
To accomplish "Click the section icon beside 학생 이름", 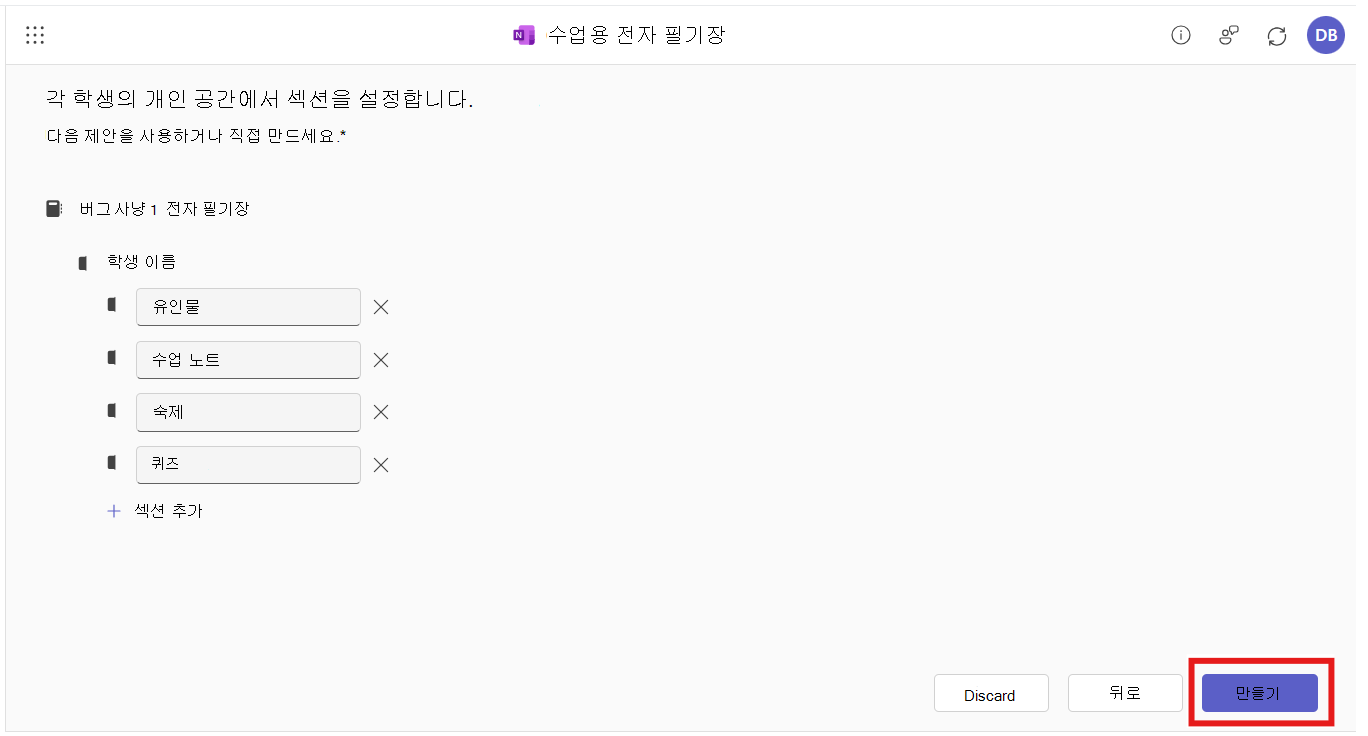I will click(83, 263).
